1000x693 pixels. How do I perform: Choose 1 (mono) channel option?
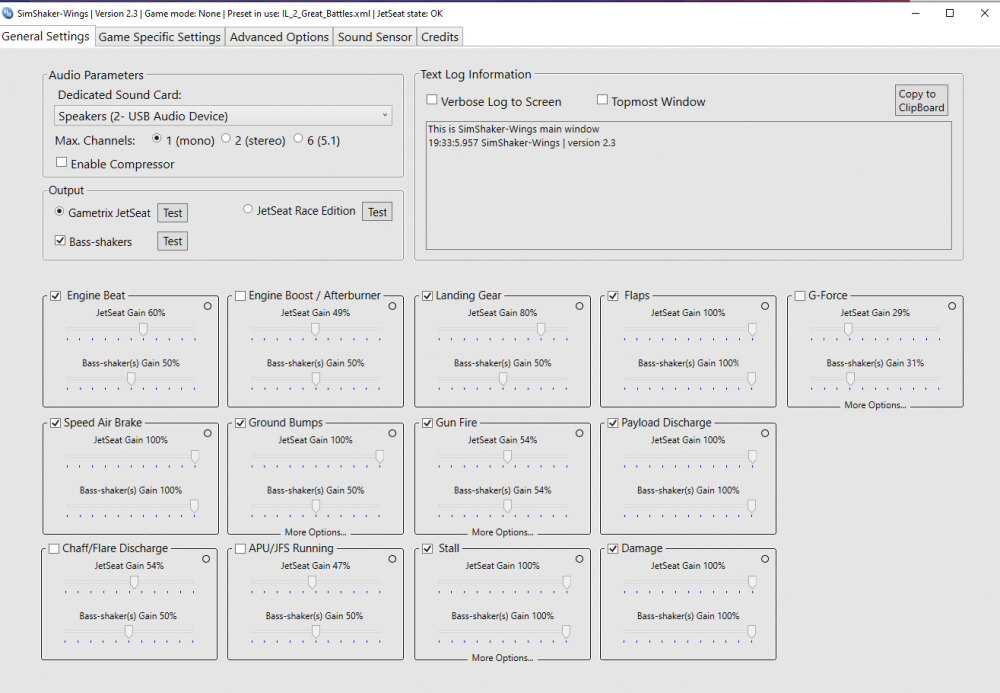157,138
